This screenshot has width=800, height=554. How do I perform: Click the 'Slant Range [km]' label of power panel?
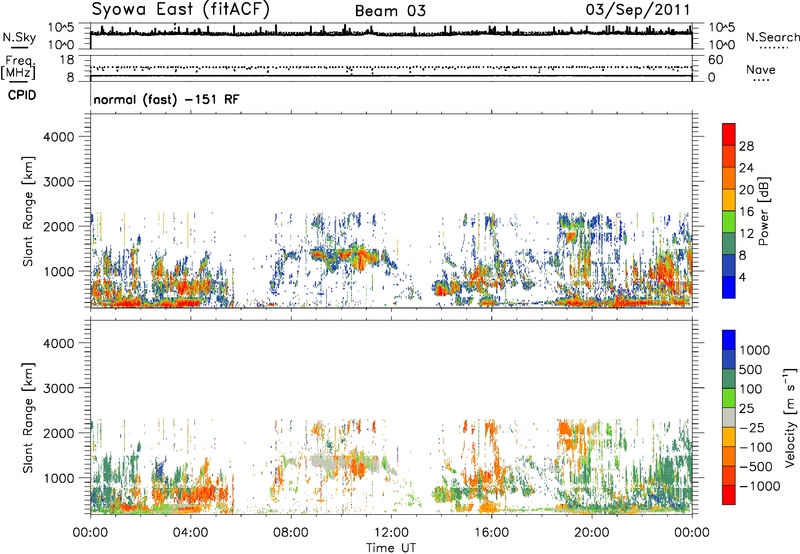click(28, 211)
